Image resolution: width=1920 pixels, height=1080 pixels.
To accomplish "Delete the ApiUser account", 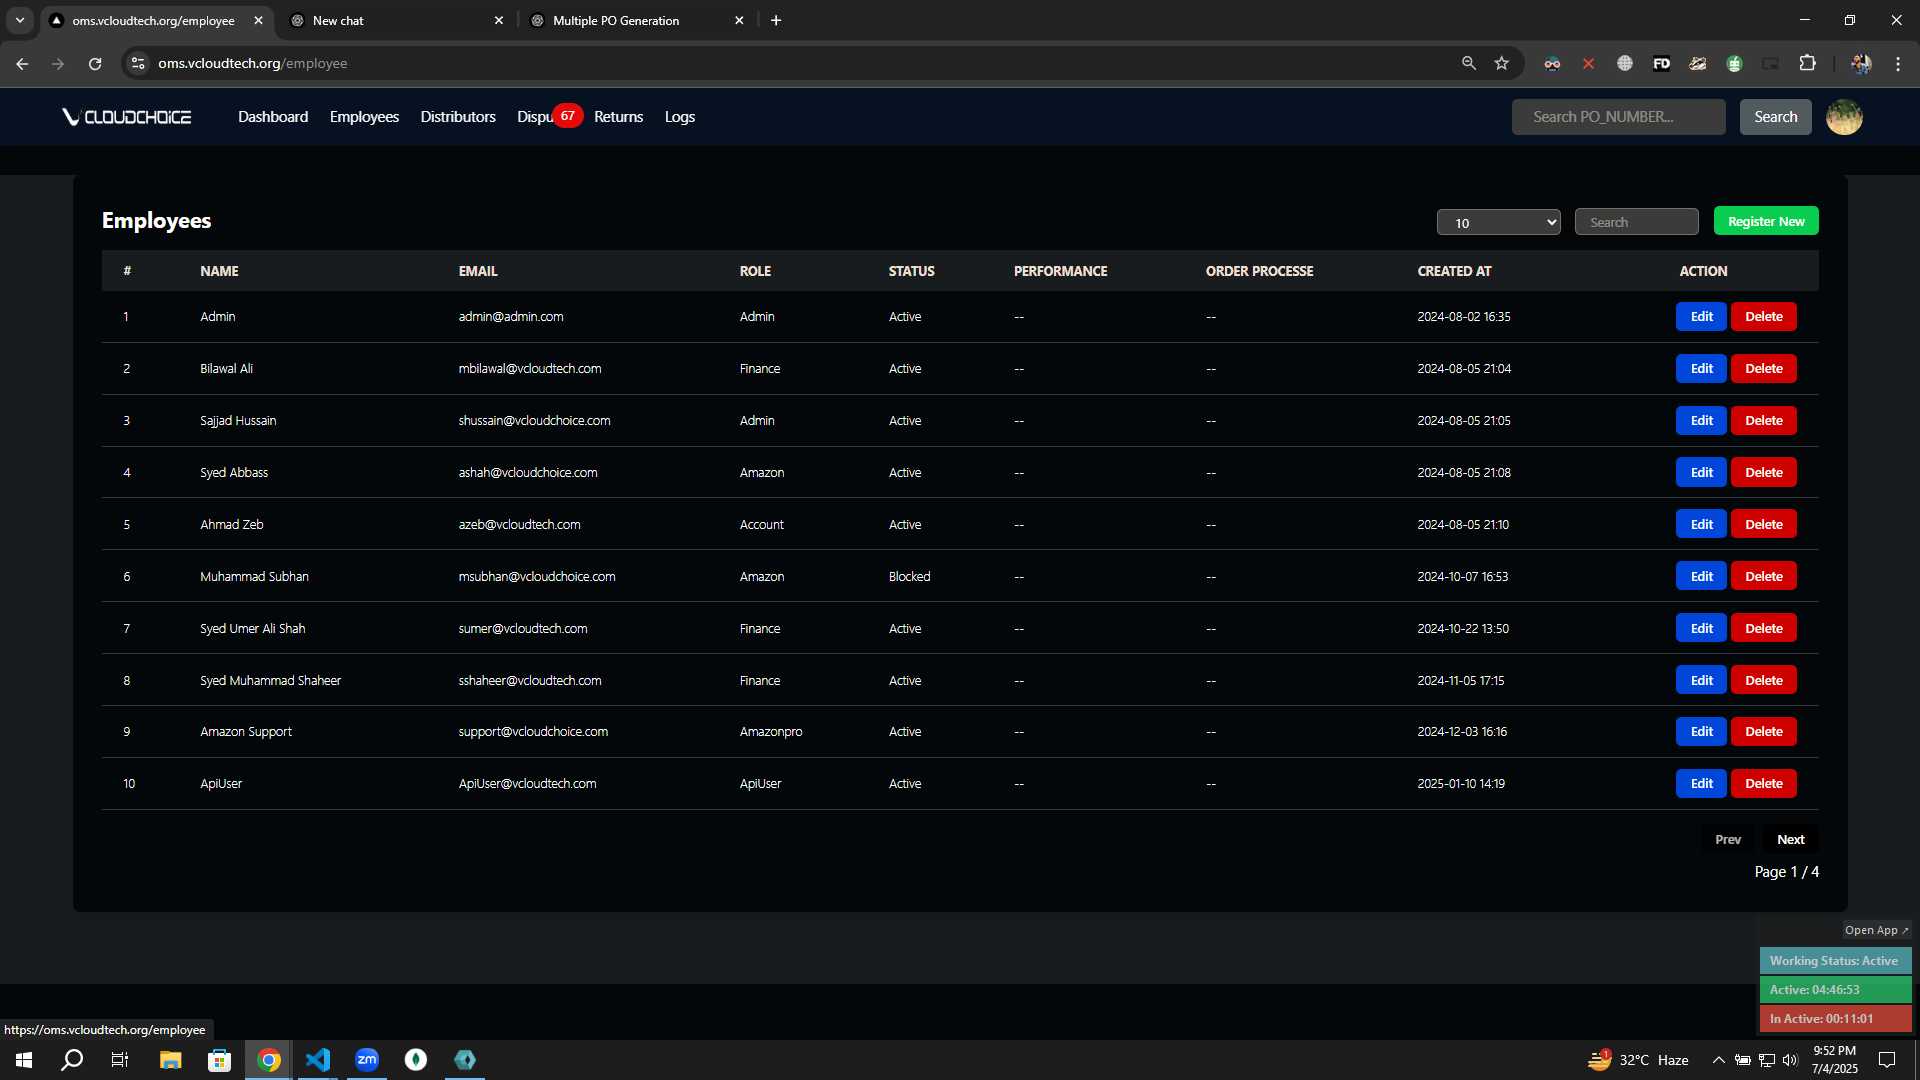I will coord(1763,784).
